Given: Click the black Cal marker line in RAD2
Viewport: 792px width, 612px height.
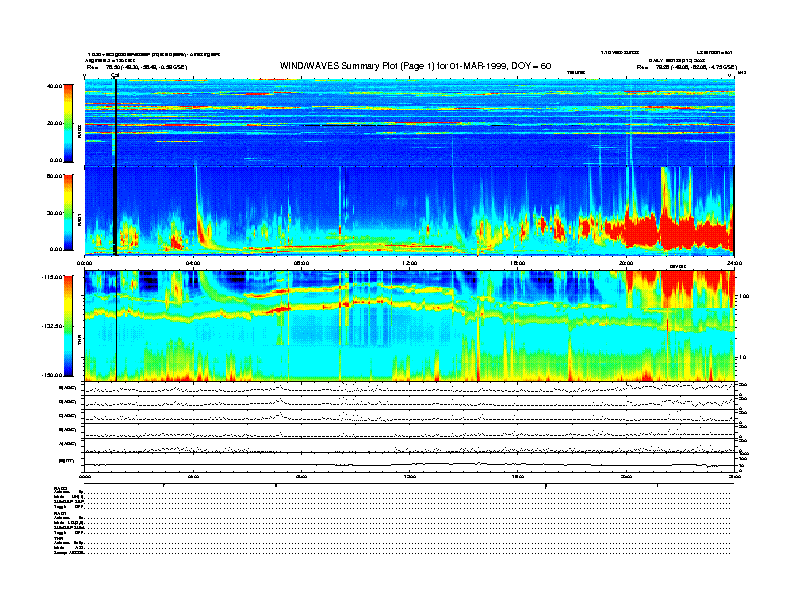Looking at the screenshot, I should coord(116,120).
